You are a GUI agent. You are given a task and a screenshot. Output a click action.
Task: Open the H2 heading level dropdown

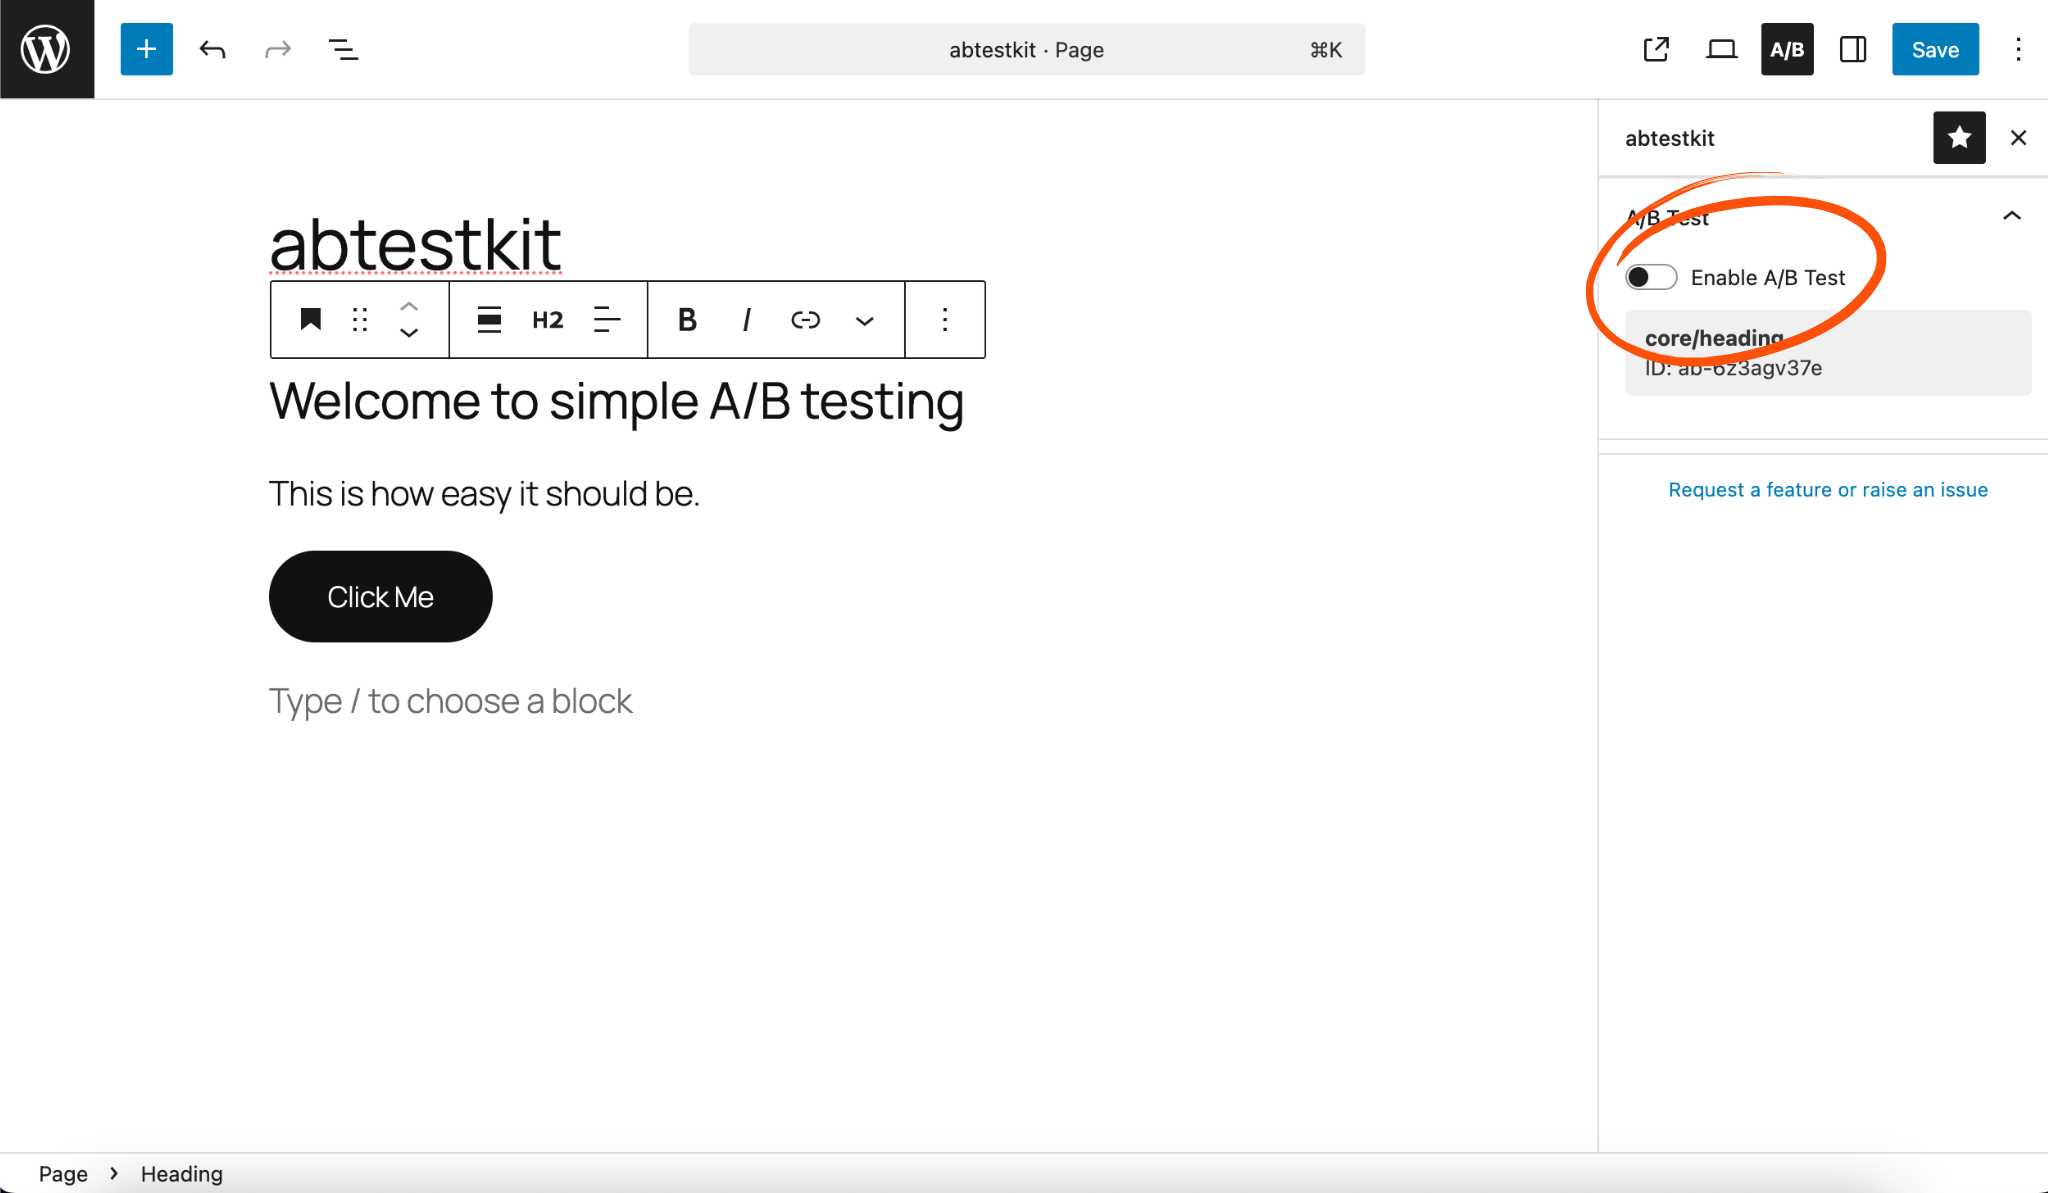coord(547,320)
